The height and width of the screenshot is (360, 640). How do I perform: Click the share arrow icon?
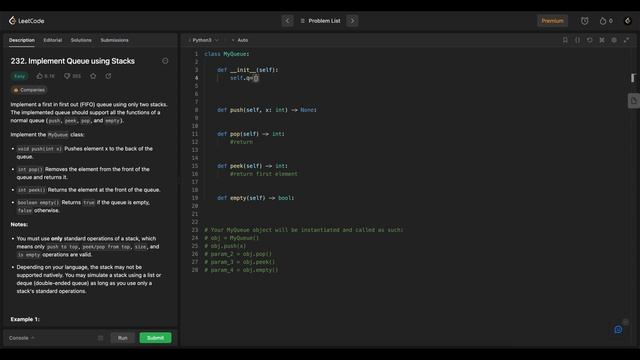[108, 76]
